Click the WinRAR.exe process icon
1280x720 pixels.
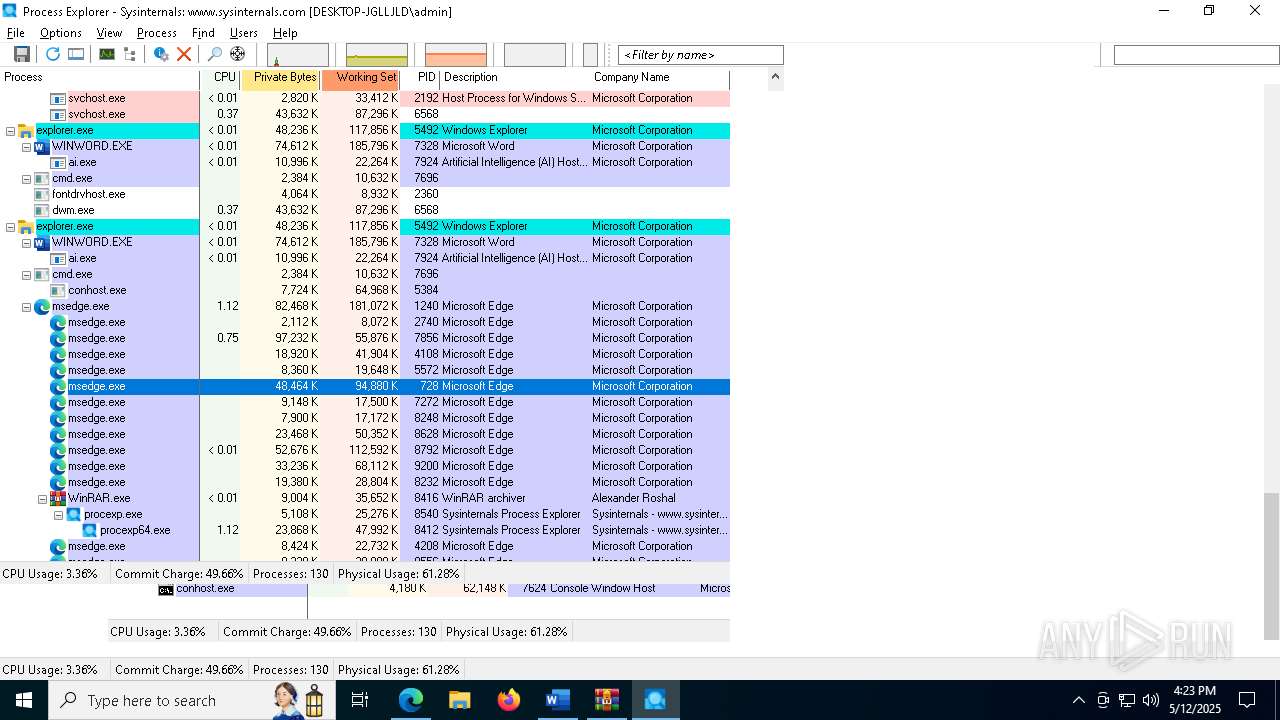[58, 498]
